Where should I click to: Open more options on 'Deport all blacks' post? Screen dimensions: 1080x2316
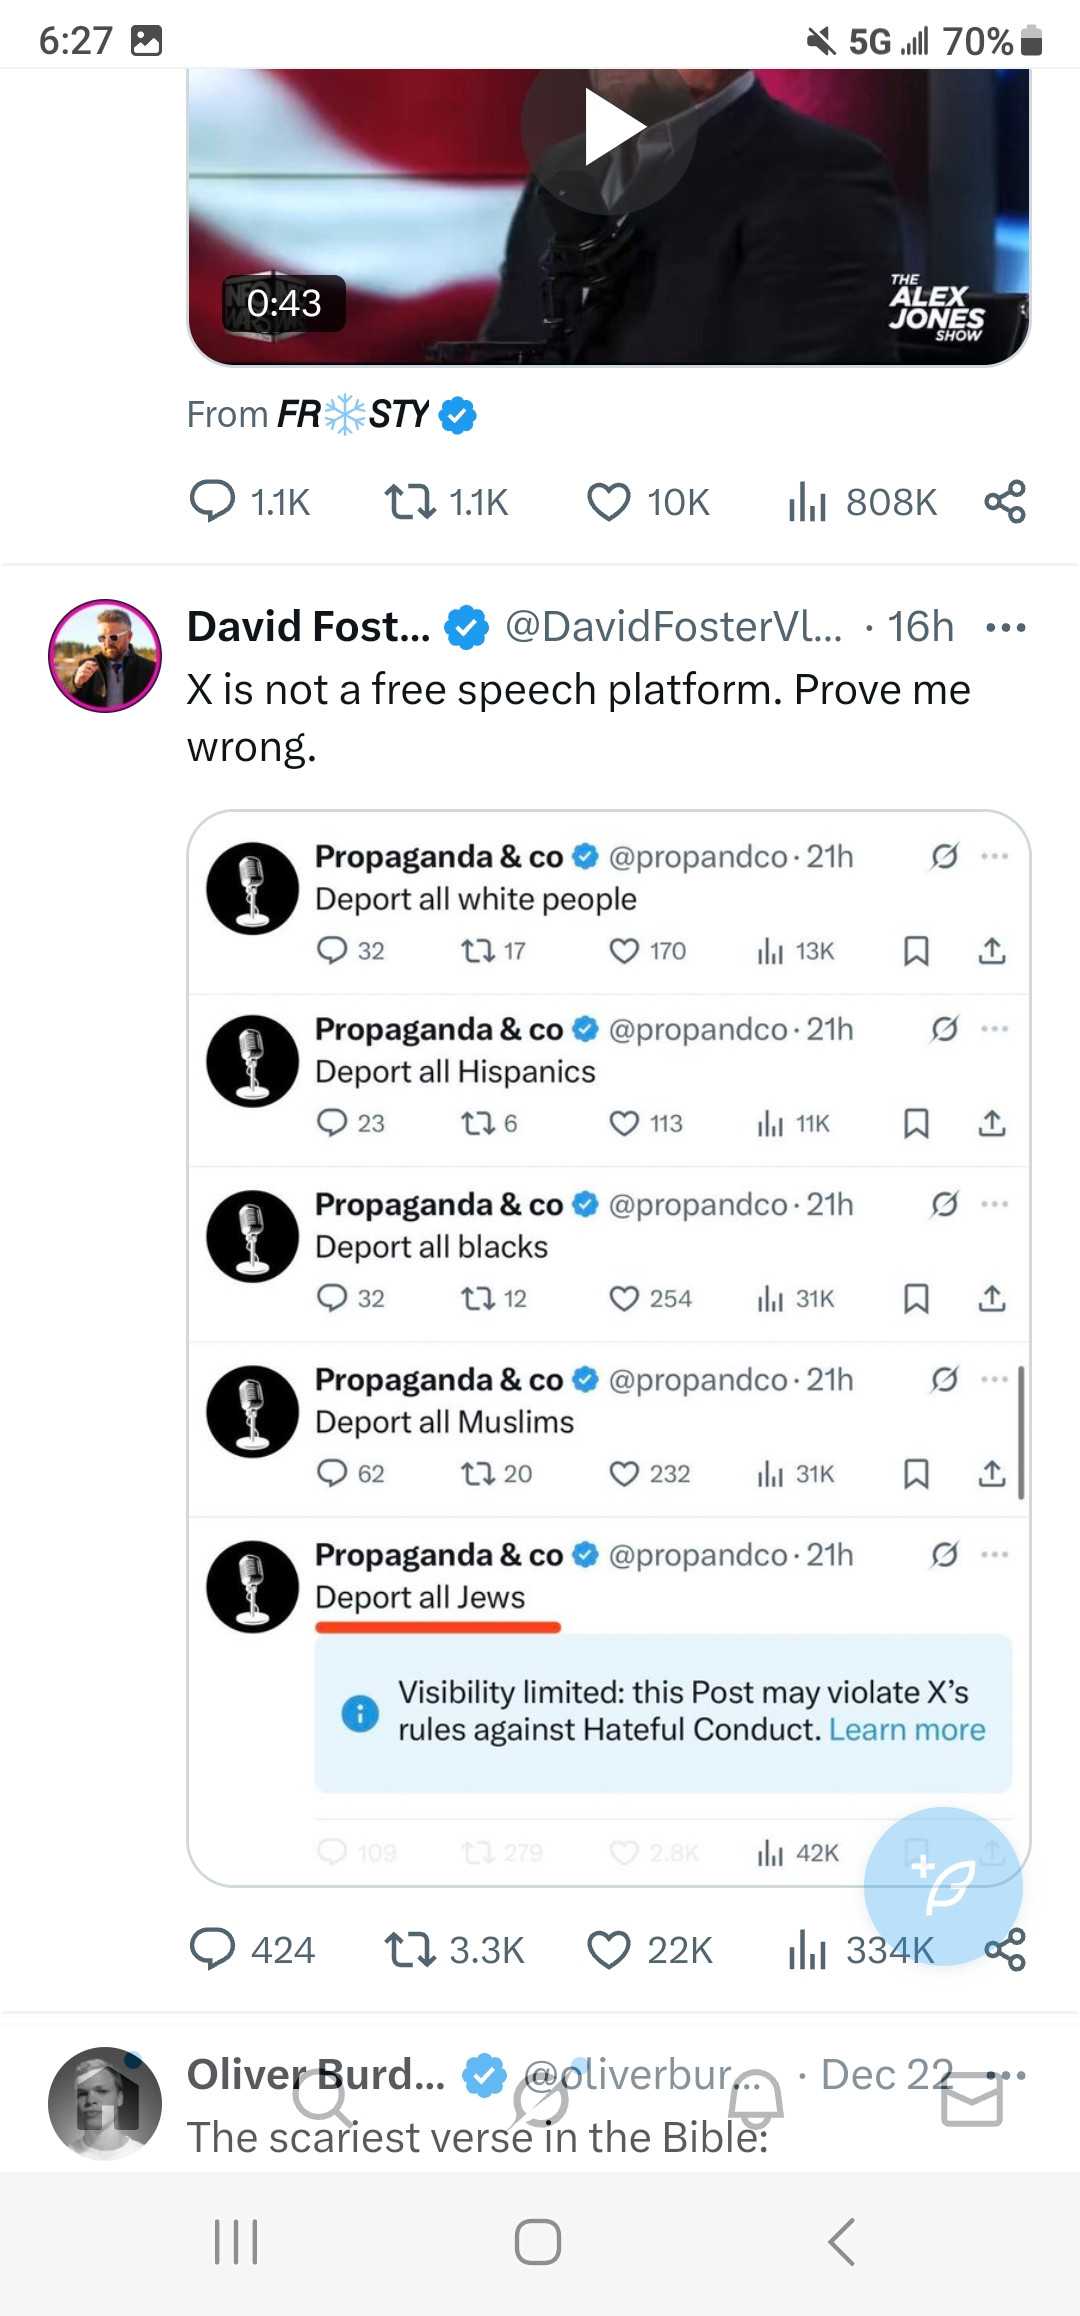click(994, 1204)
